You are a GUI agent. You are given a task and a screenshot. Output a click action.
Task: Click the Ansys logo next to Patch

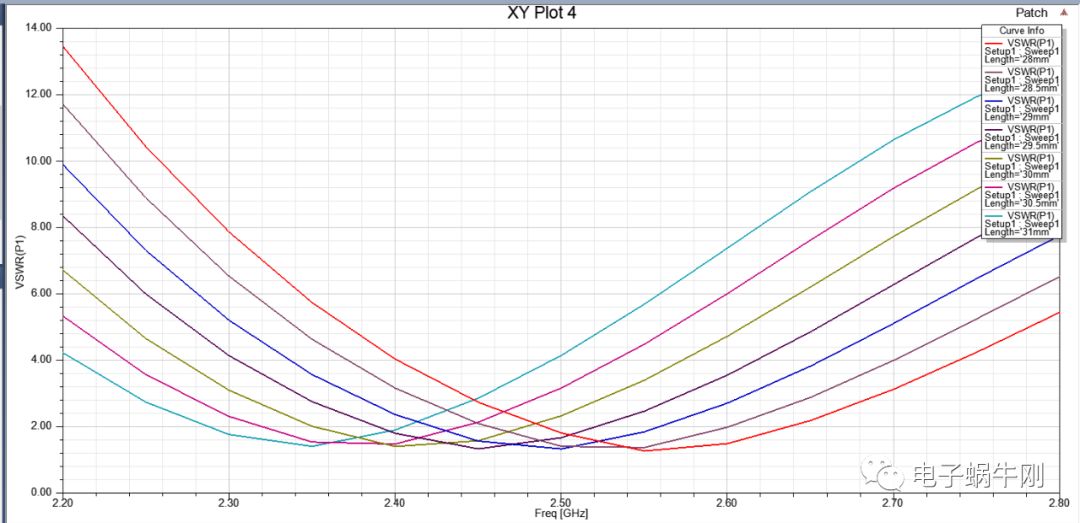(x=1064, y=13)
